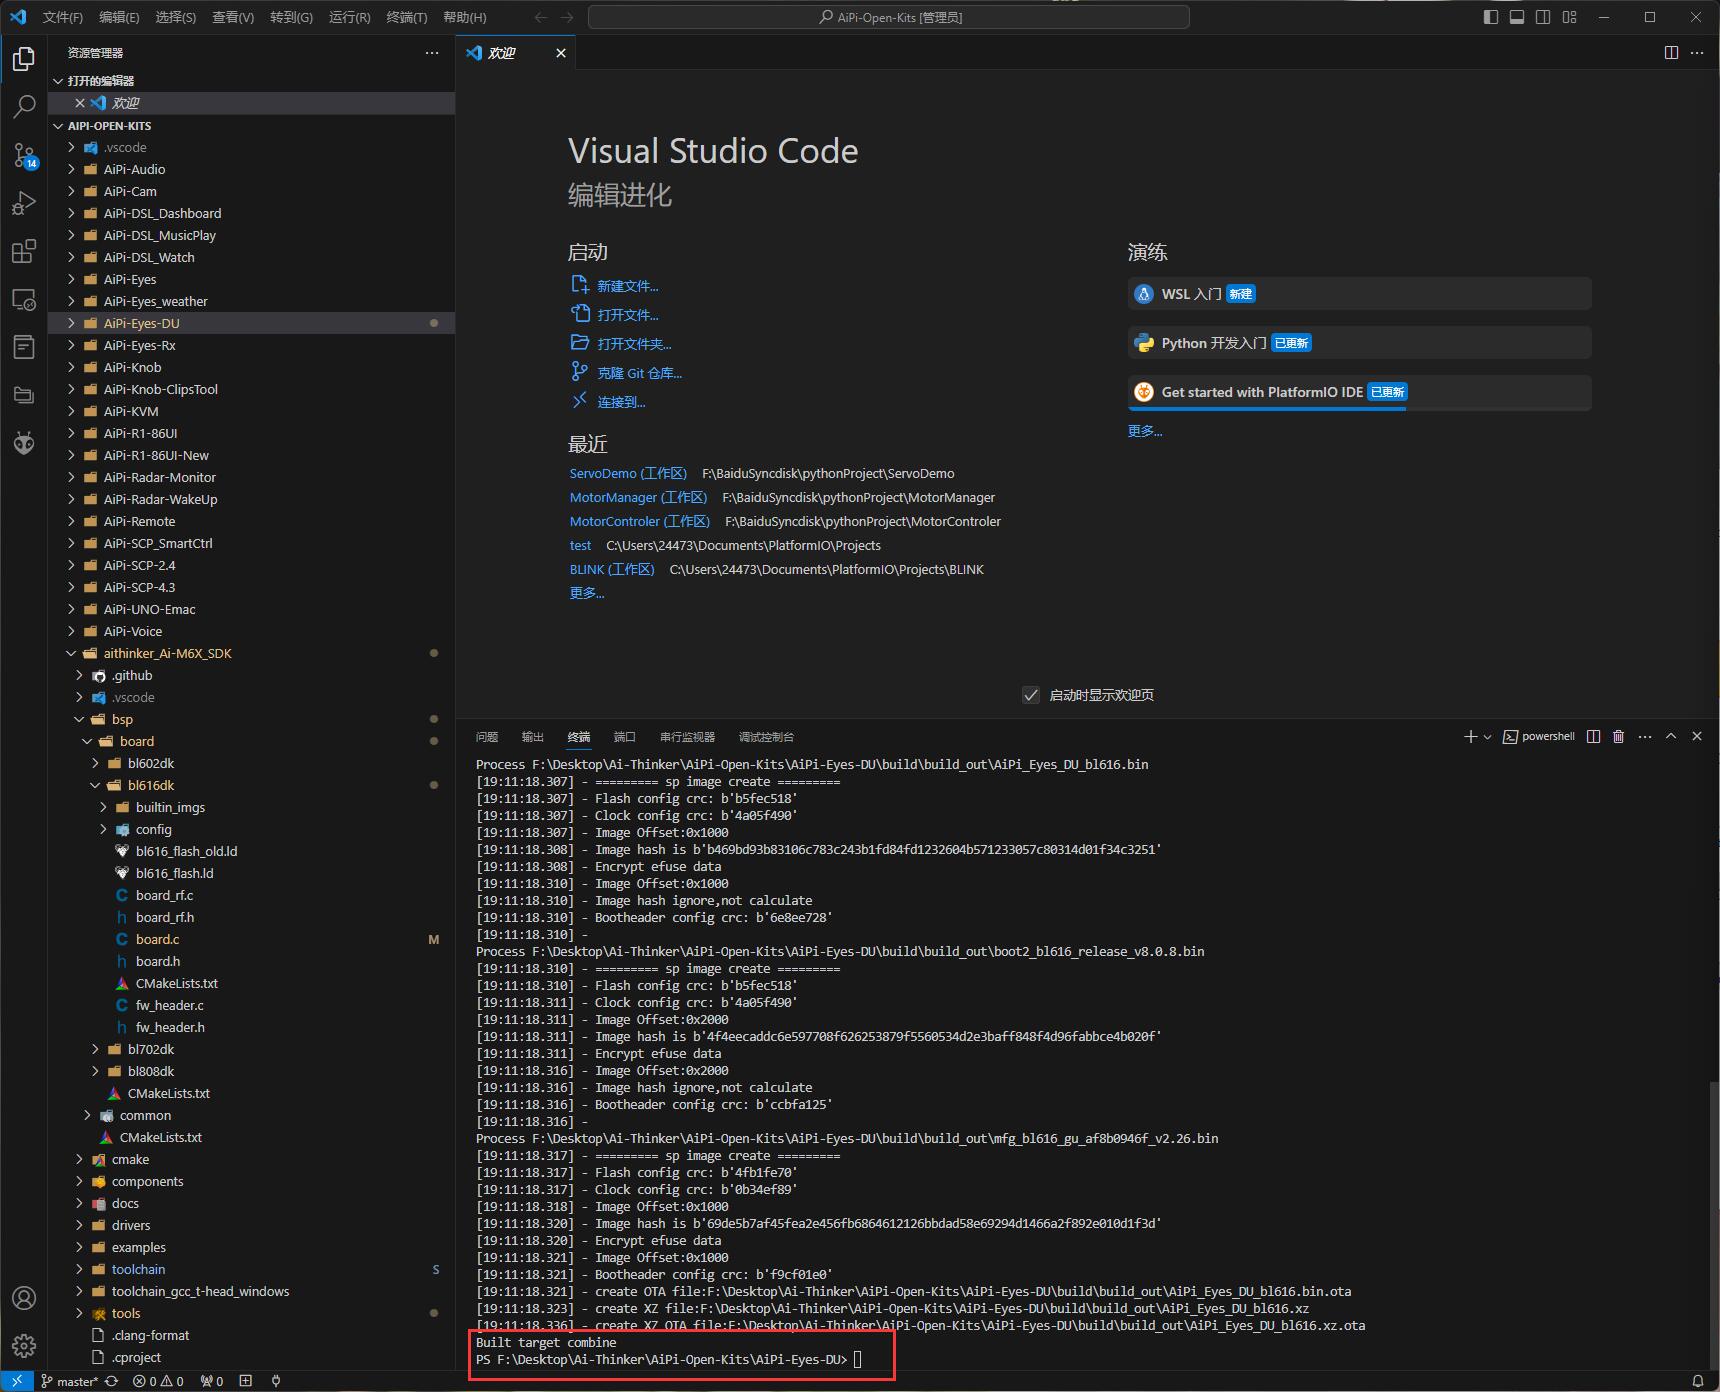The image size is (1720, 1392).
Task: Split the editor to the right
Action: point(1671,53)
